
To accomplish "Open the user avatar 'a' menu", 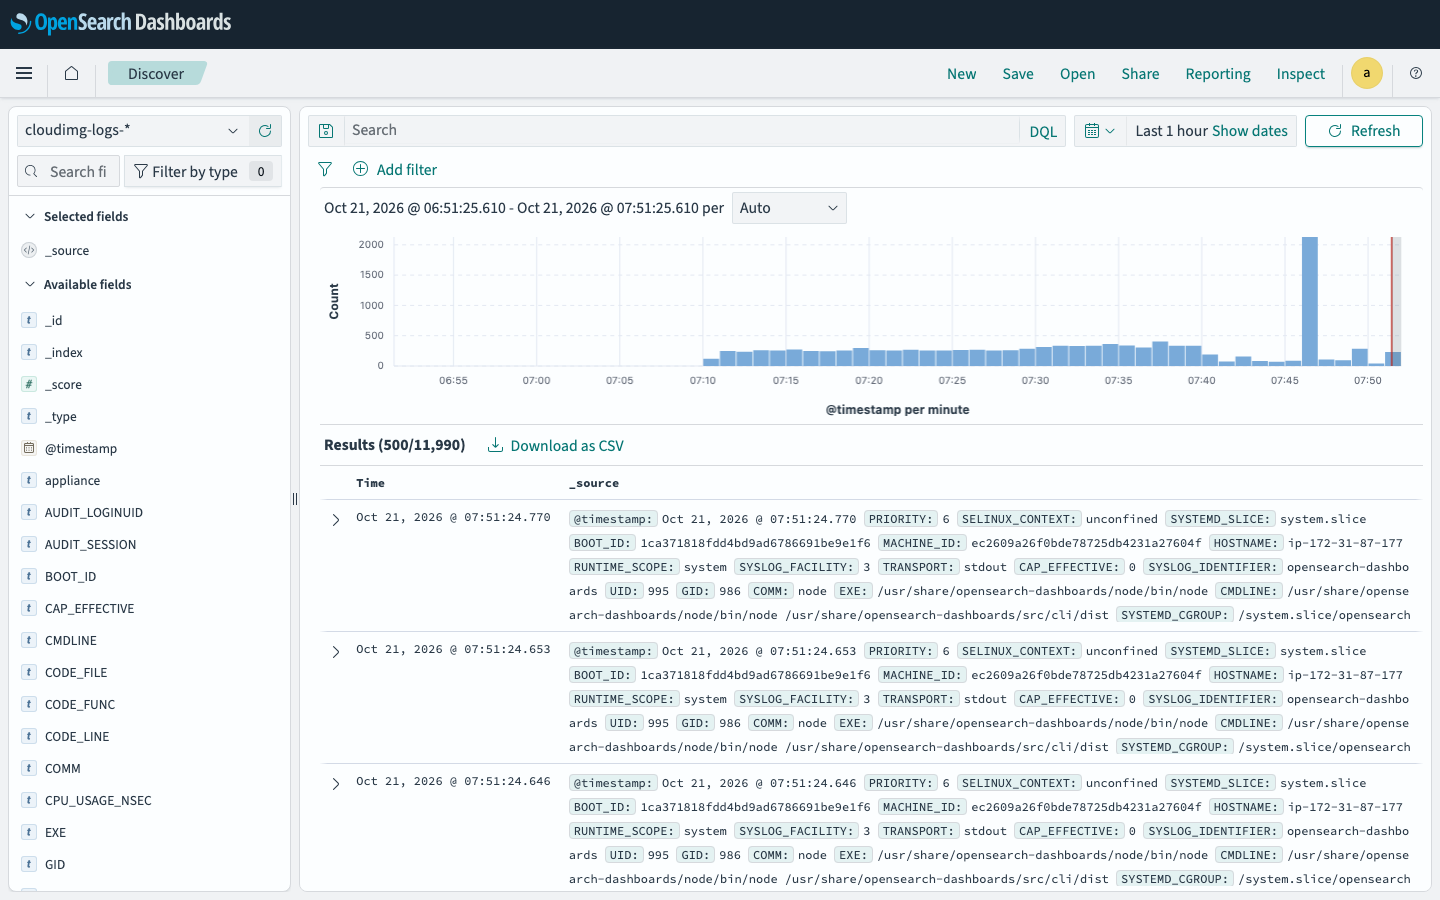I will click(1367, 73).
